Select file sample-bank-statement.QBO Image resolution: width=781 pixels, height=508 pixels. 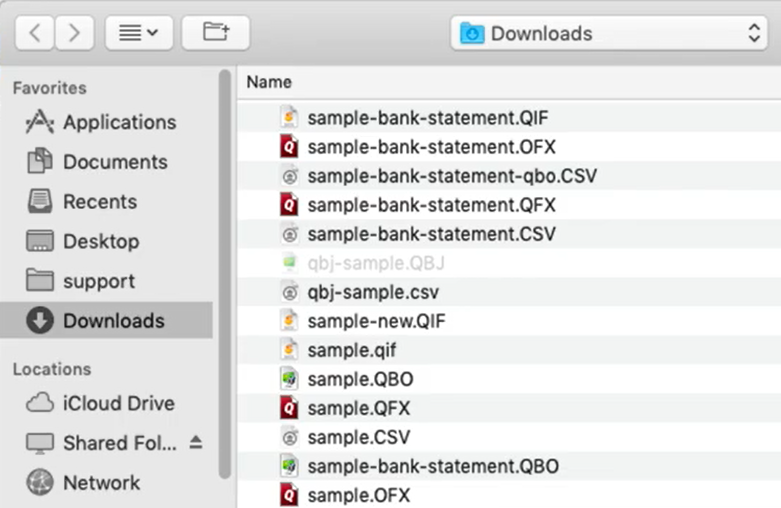click(x=509, y=466)
